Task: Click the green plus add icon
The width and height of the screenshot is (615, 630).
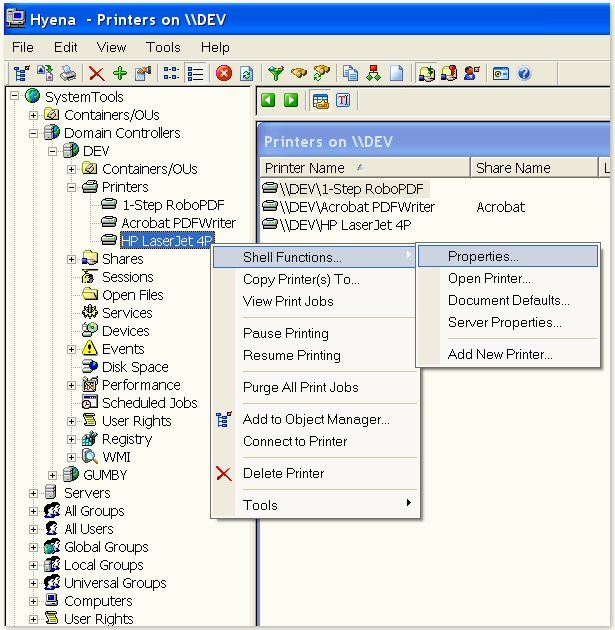Action: [119, 73]
